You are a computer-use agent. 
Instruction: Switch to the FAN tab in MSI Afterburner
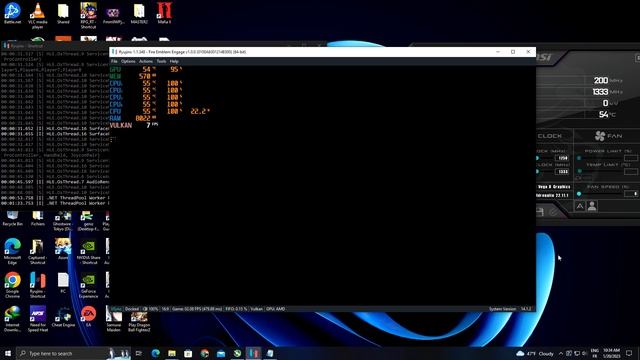coord(608,136)
